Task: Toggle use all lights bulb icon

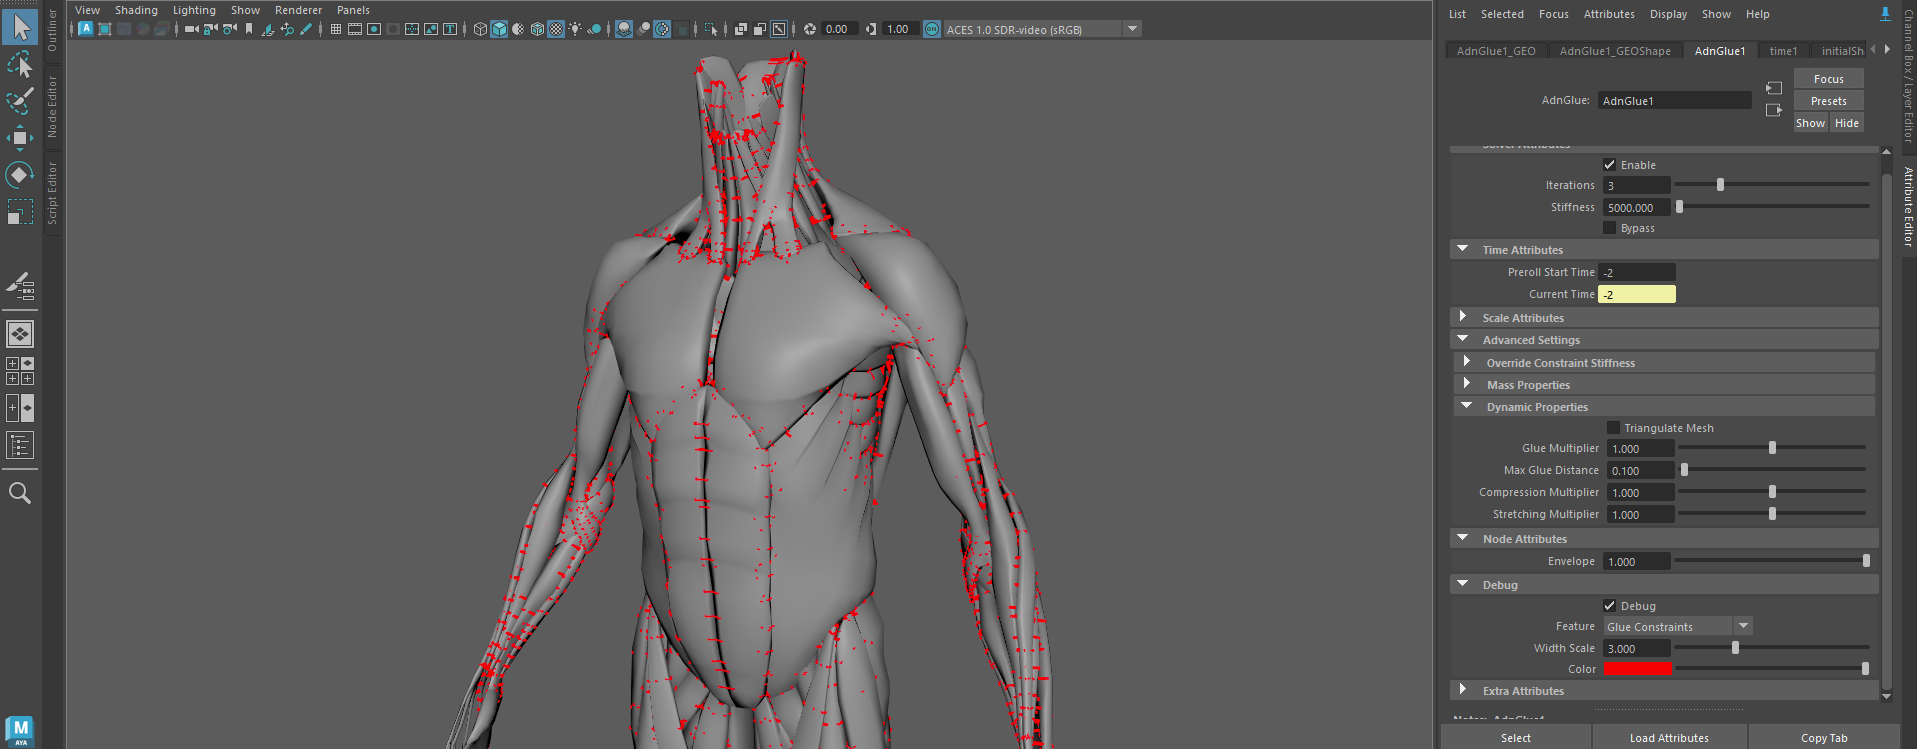Action: (x=575, y=29)
